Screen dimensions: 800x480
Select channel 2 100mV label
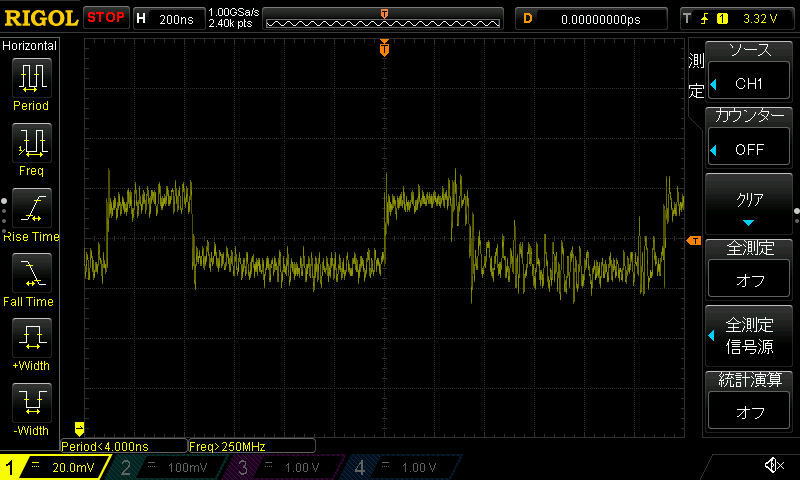click(x=187, y=467)
